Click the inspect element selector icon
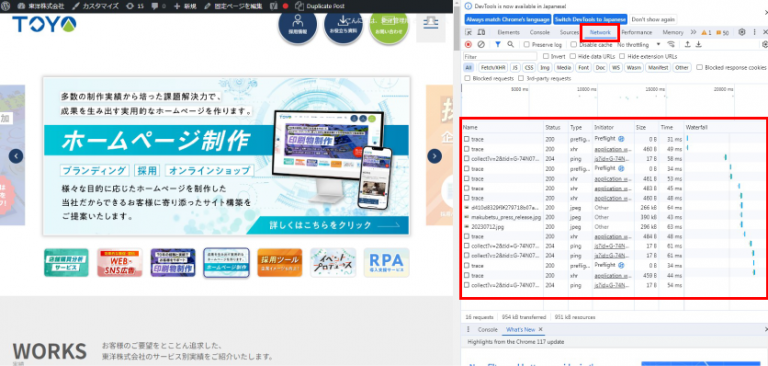 pyautogui.click(x=468, y=32)
